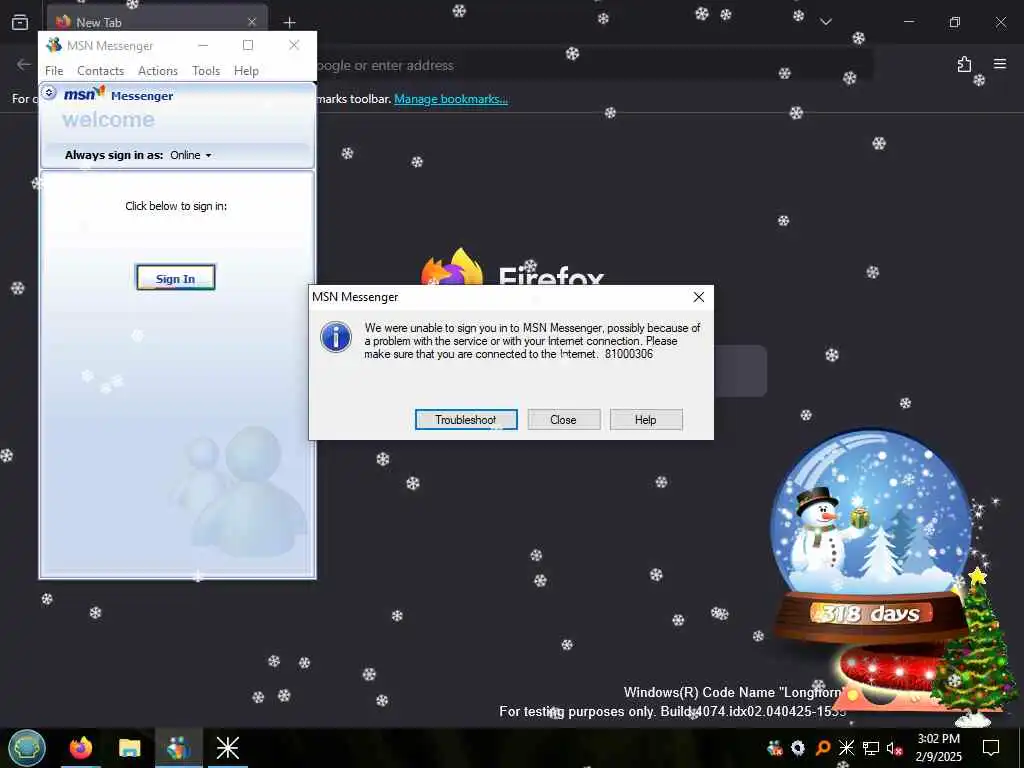Click the MSN butterfly icon in window title bar

click(54, 45)
